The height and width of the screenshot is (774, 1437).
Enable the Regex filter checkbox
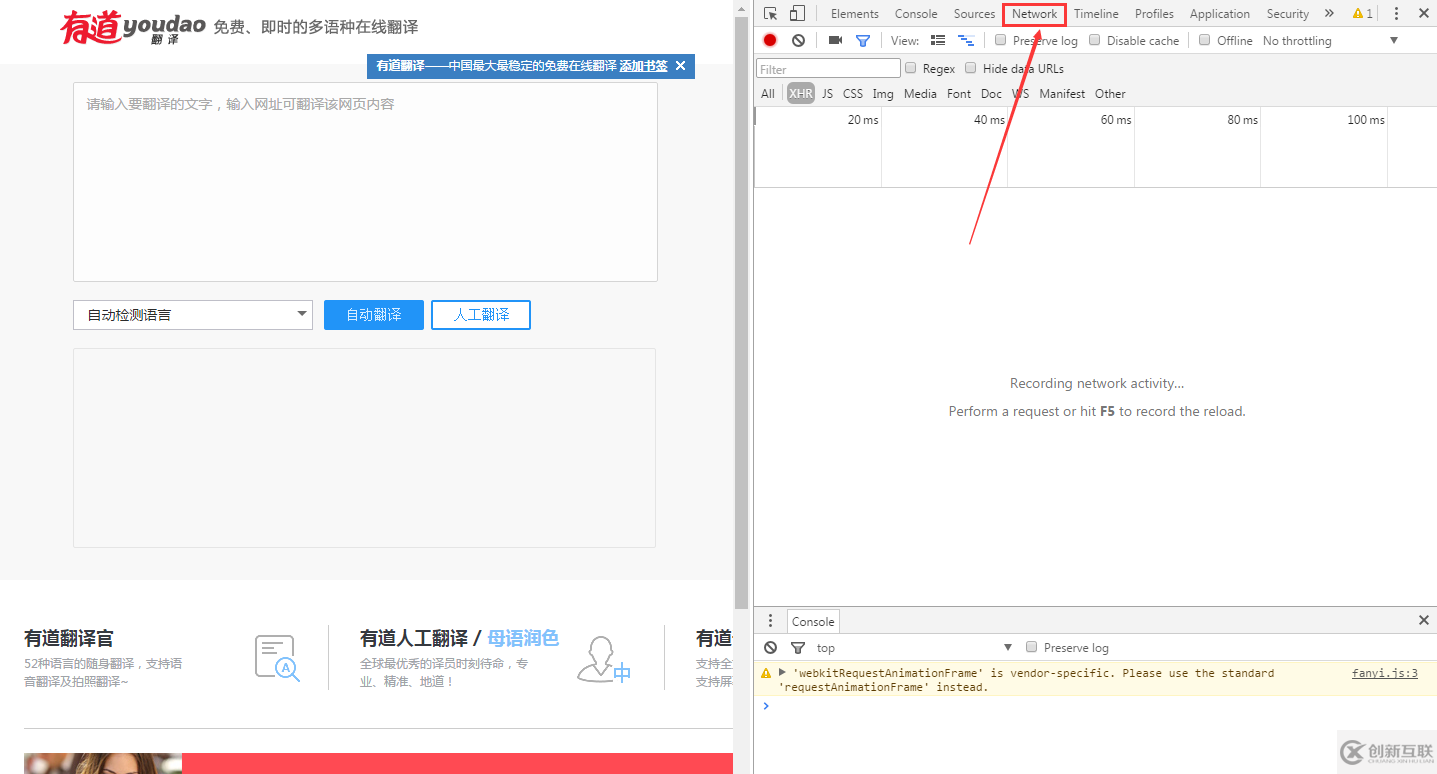(911, 68)
